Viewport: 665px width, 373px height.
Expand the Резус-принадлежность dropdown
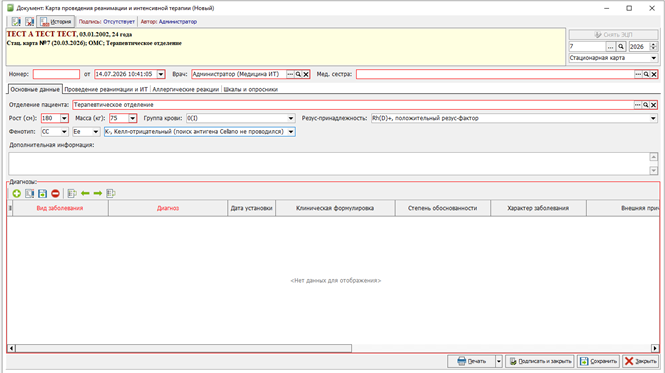[x=654, y=118]
